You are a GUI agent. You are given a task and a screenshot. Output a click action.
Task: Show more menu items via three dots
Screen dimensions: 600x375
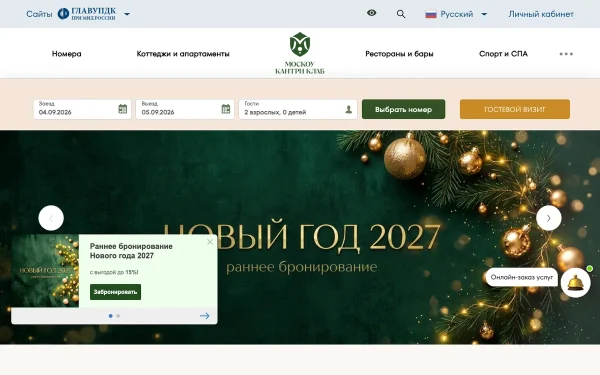click(566, 54)
